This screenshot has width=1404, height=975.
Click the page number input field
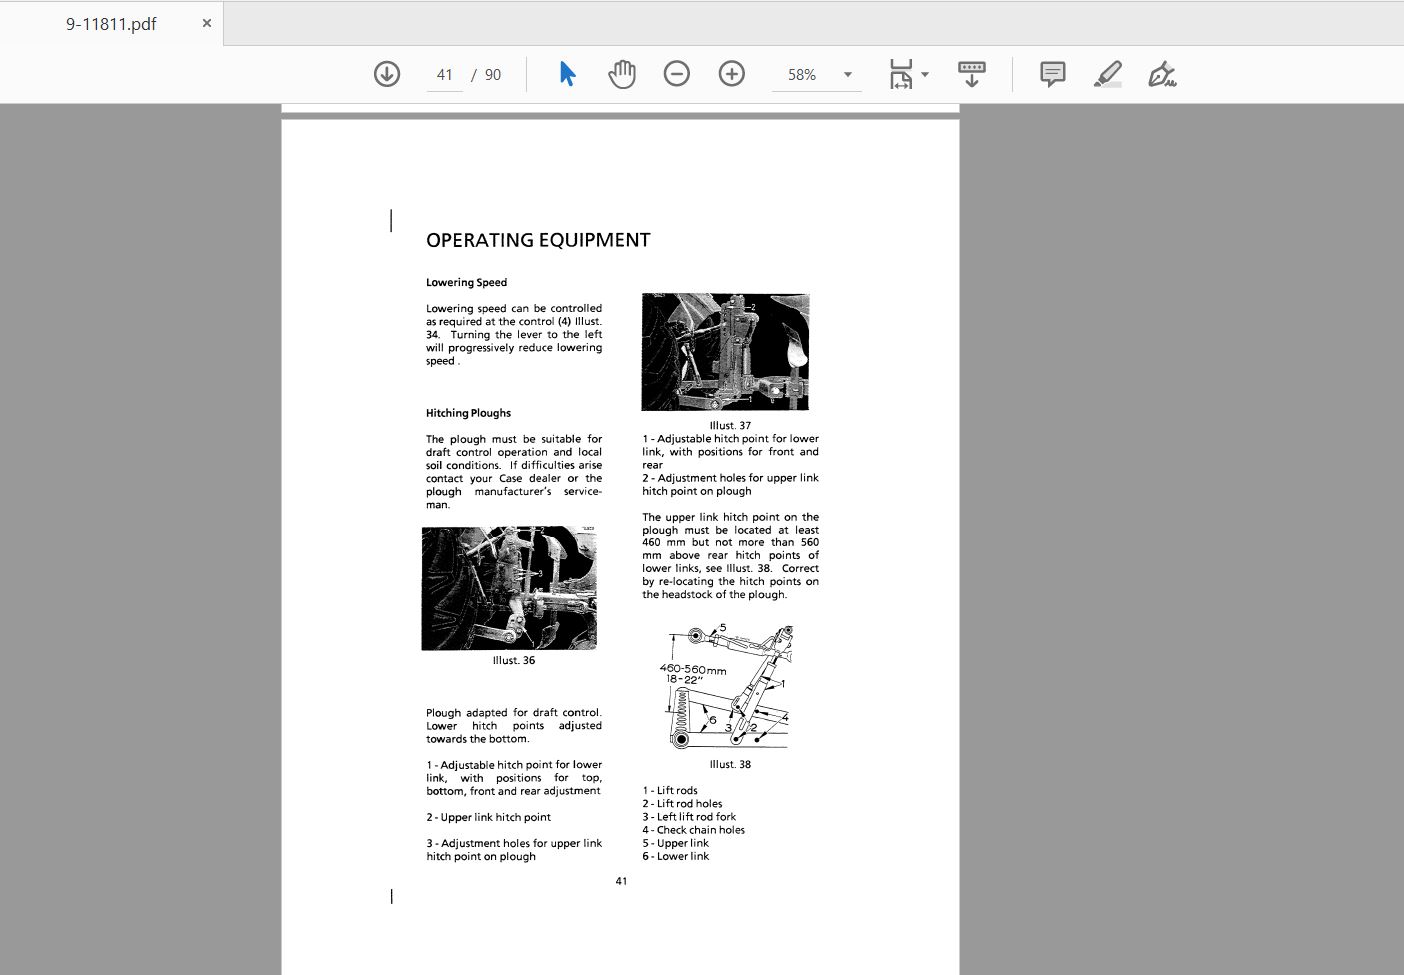(444, 73)
